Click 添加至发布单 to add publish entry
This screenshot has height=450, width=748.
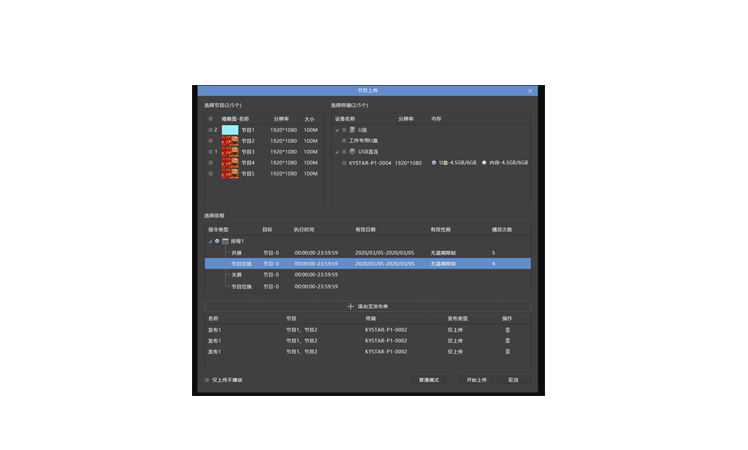pos(368,306)
